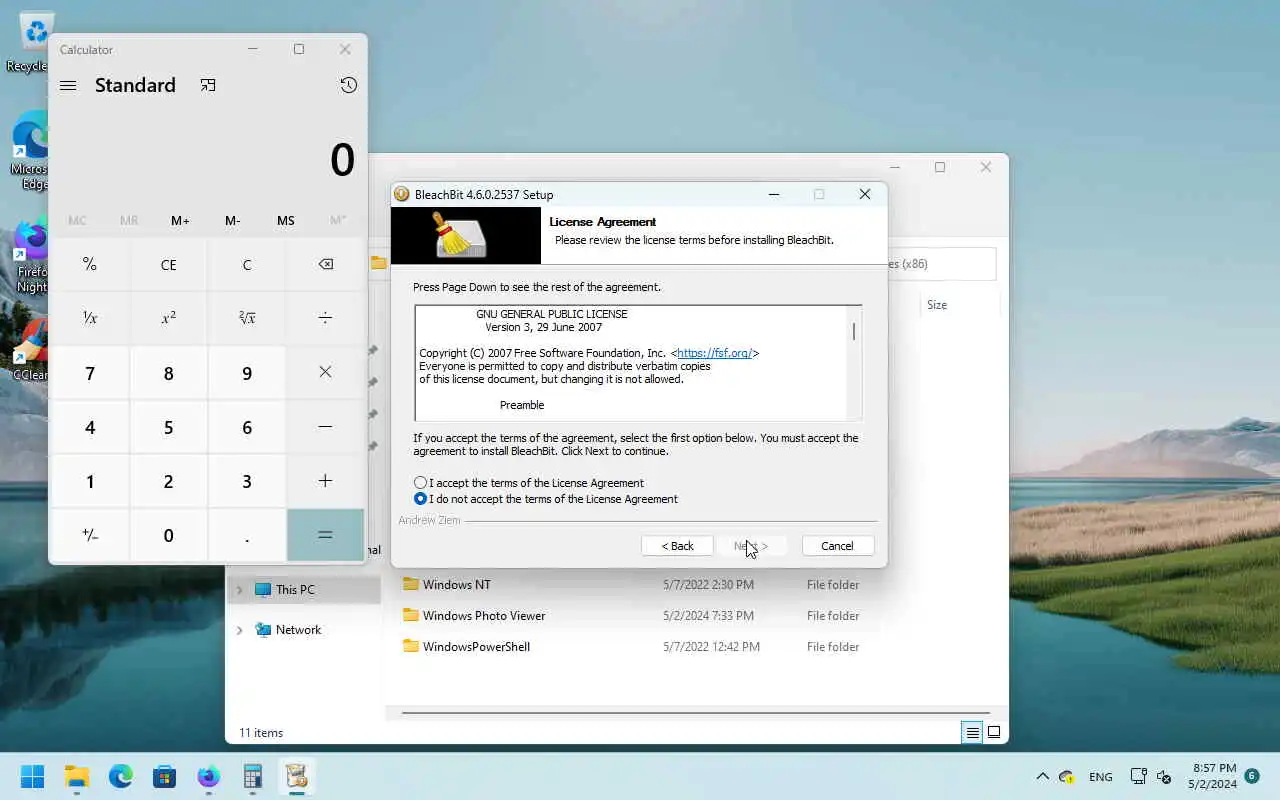Click Size column header in Explorer

937,305
